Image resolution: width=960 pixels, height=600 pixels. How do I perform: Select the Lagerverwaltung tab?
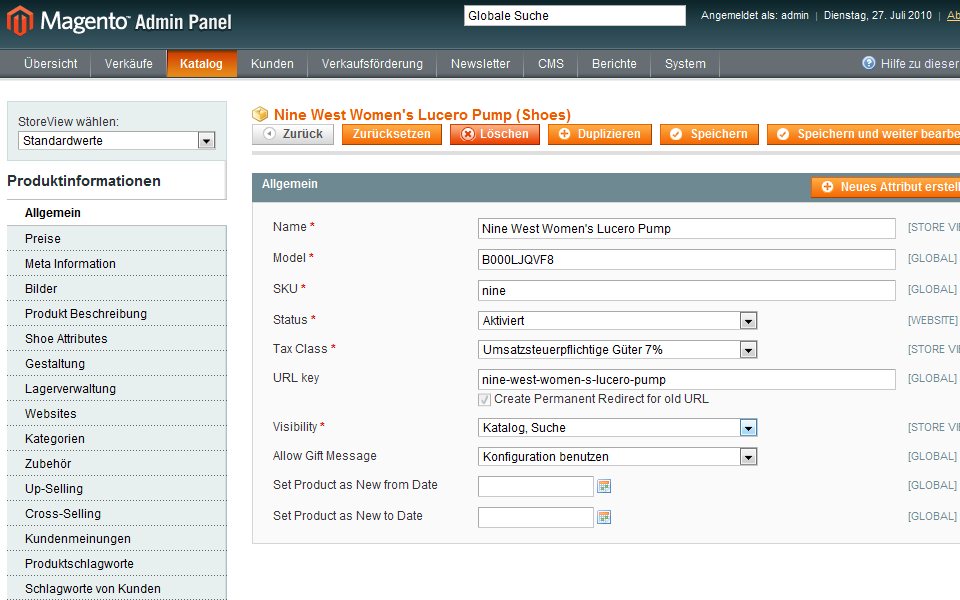pyautogui.click(x=116, y=389)
